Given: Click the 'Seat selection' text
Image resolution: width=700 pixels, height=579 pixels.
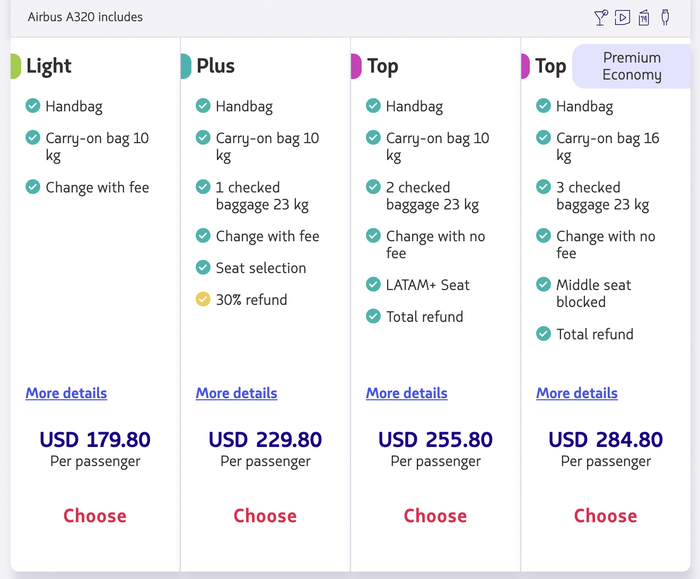Looking at the screenshot, I should [261, 268].
